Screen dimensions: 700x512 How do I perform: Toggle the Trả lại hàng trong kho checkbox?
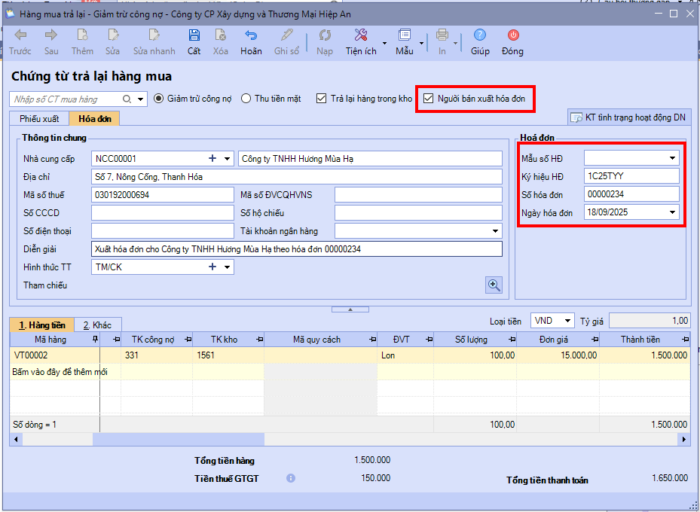[321, 99]
